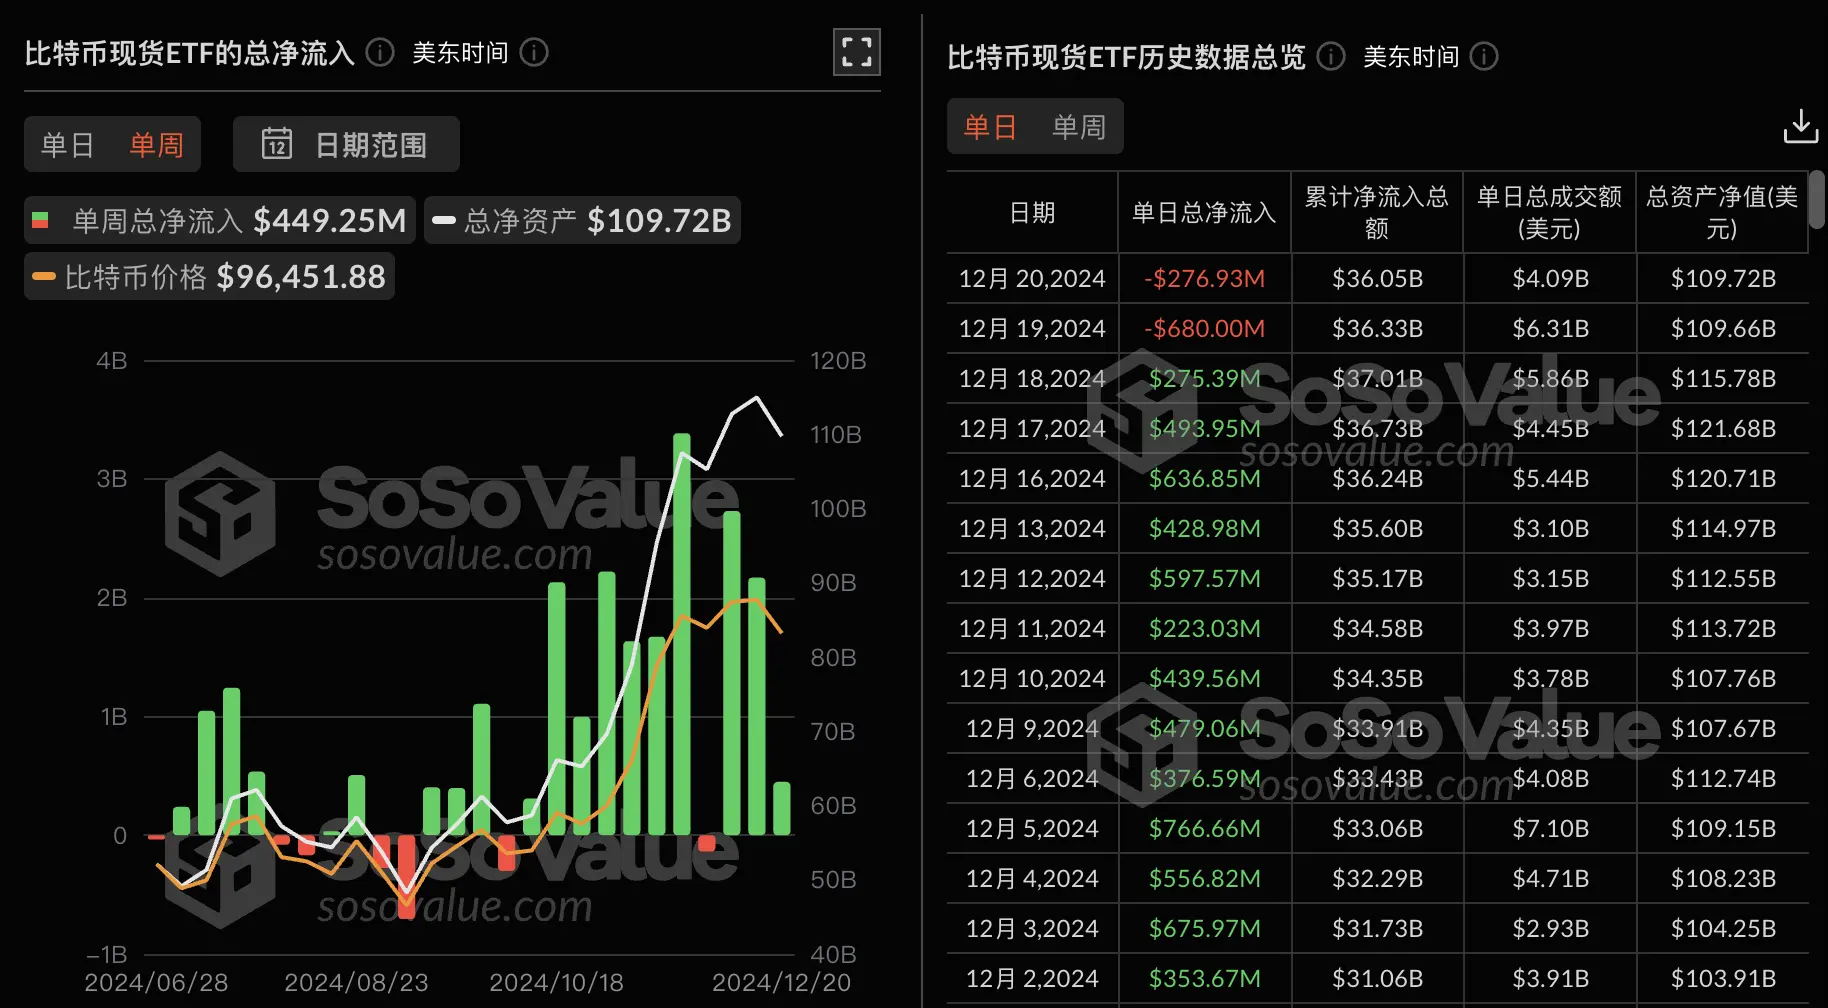Switch left chart to 单日 view

click(x=66, y=143)
